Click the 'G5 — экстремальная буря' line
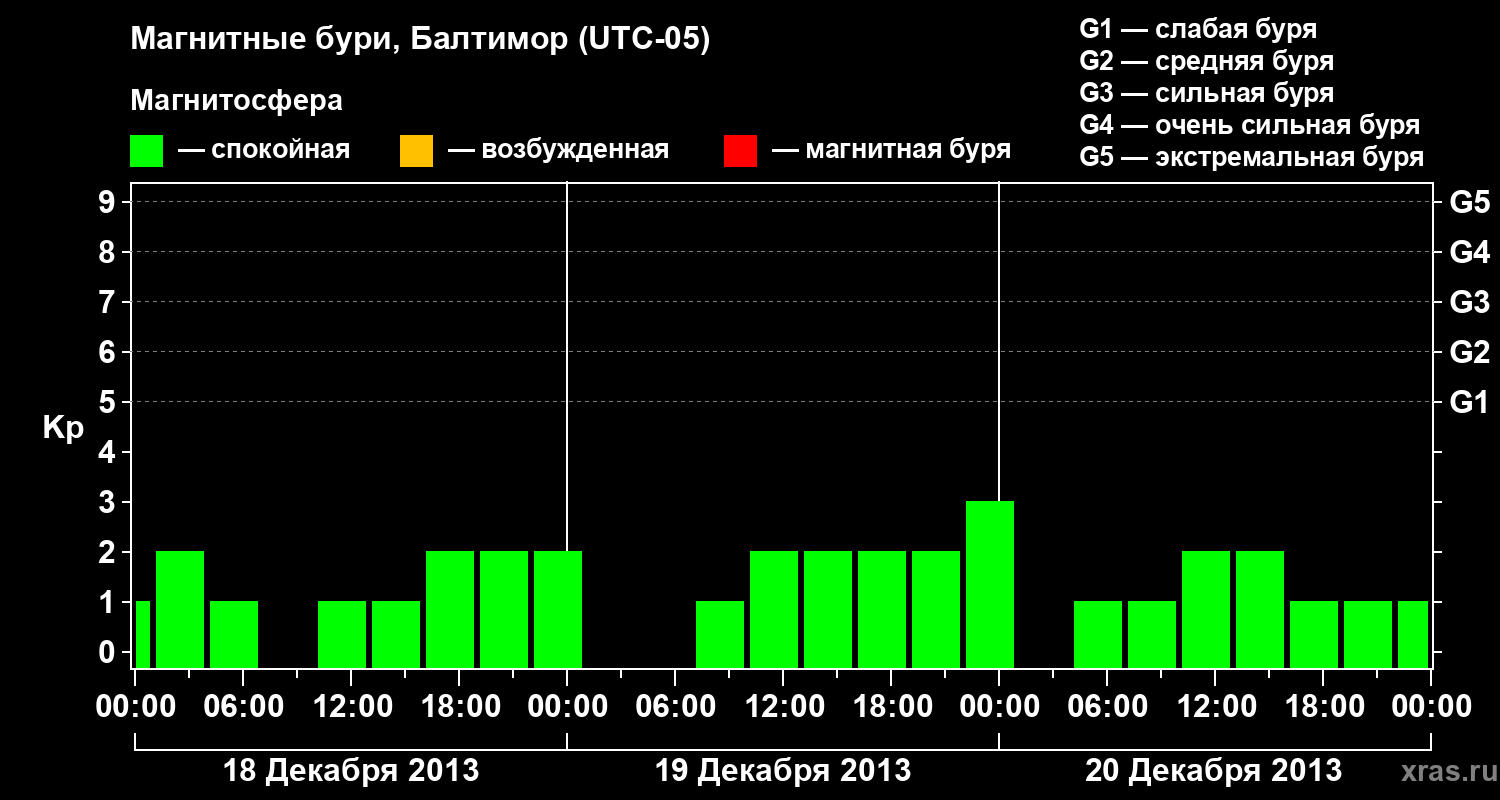Viewport: 1500px width, 800px height. pos(1252,157)
